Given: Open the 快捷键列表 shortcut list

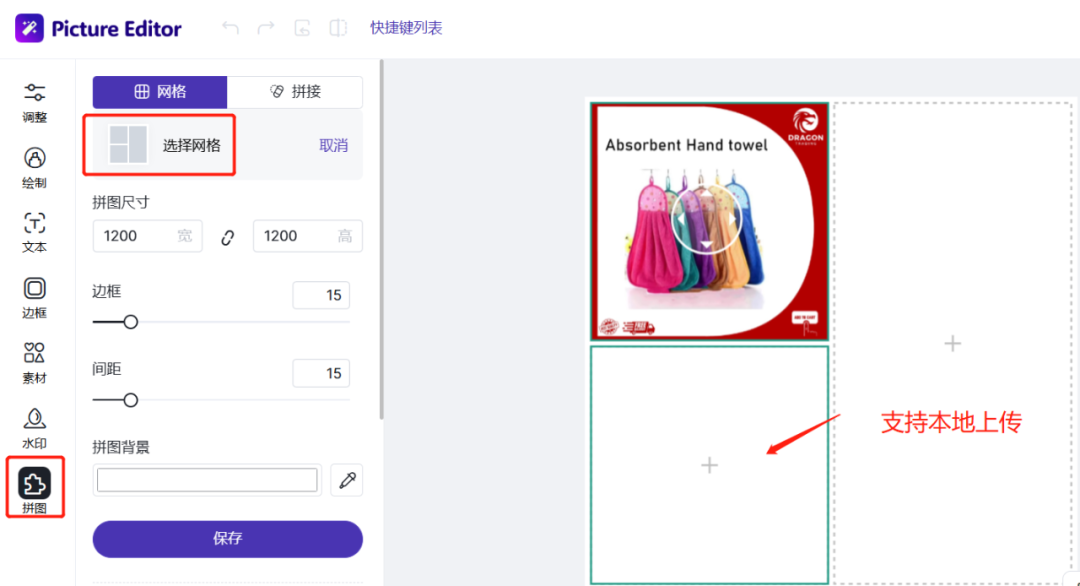Looking at the screenshot, I should [x=406, y=28].
